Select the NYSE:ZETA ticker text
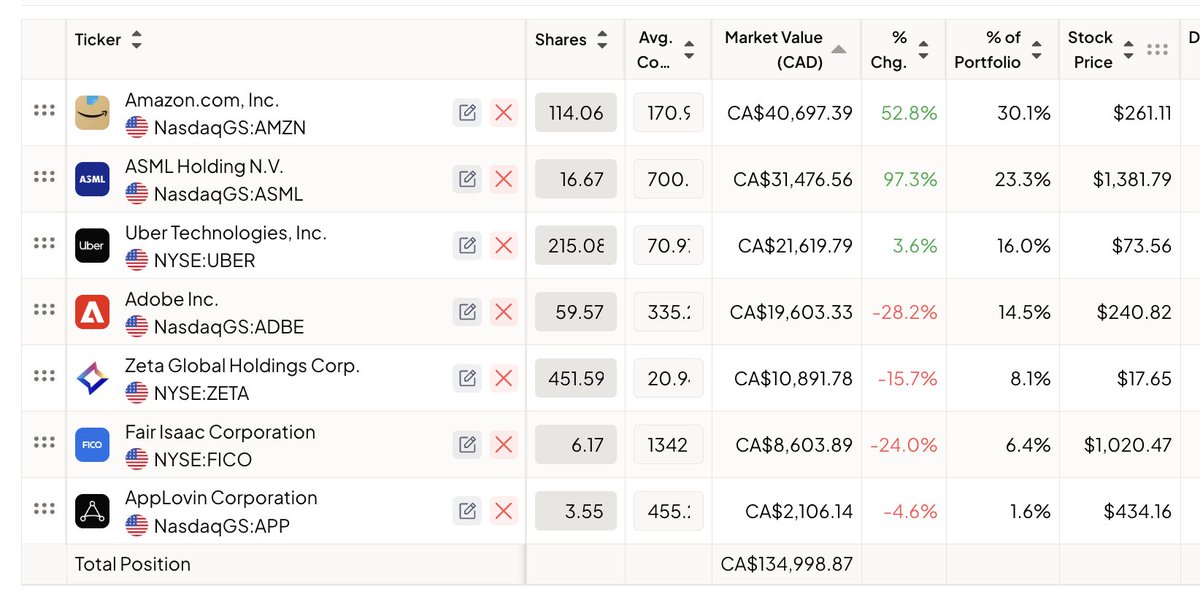This screenshot has width=1200, height=594. pyautogui.click(x=201, y=393)
